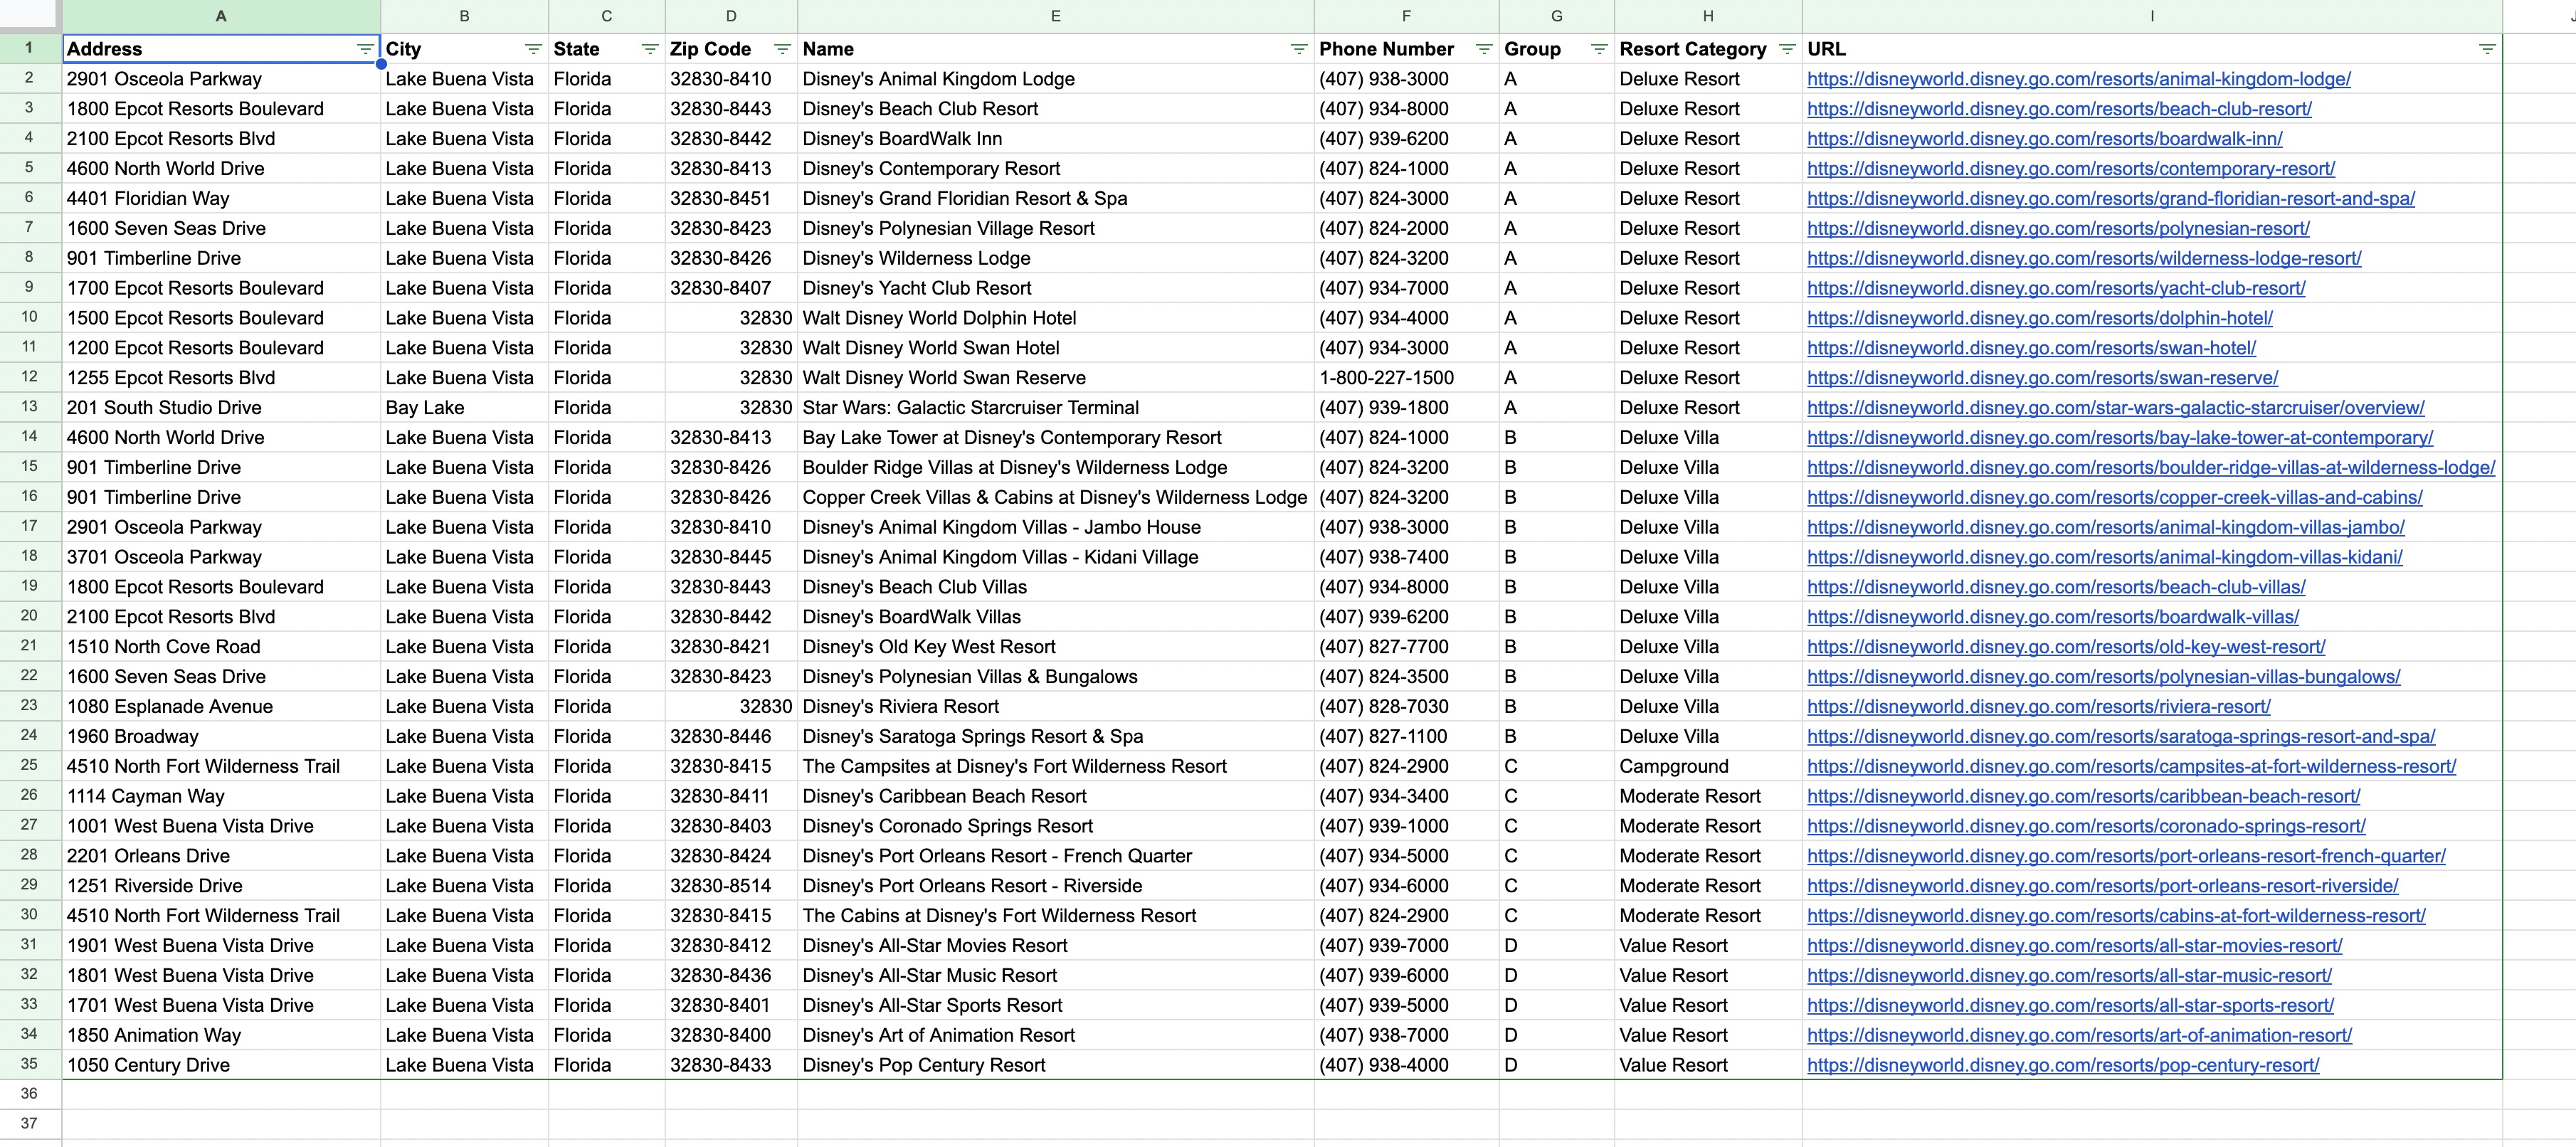Open the City column filter icon
Viewport: 2576px width, 1147px height.
533,49
